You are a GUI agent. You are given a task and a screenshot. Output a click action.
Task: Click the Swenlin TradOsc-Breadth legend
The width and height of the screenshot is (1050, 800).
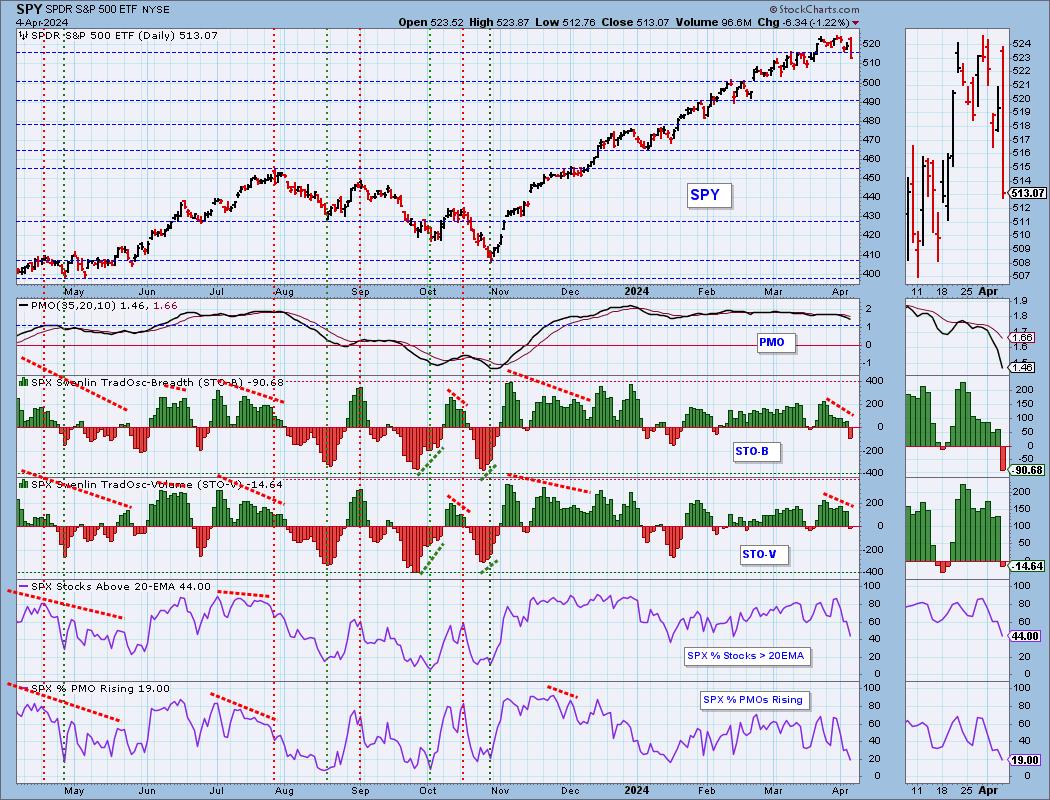(x=151, y=383)
